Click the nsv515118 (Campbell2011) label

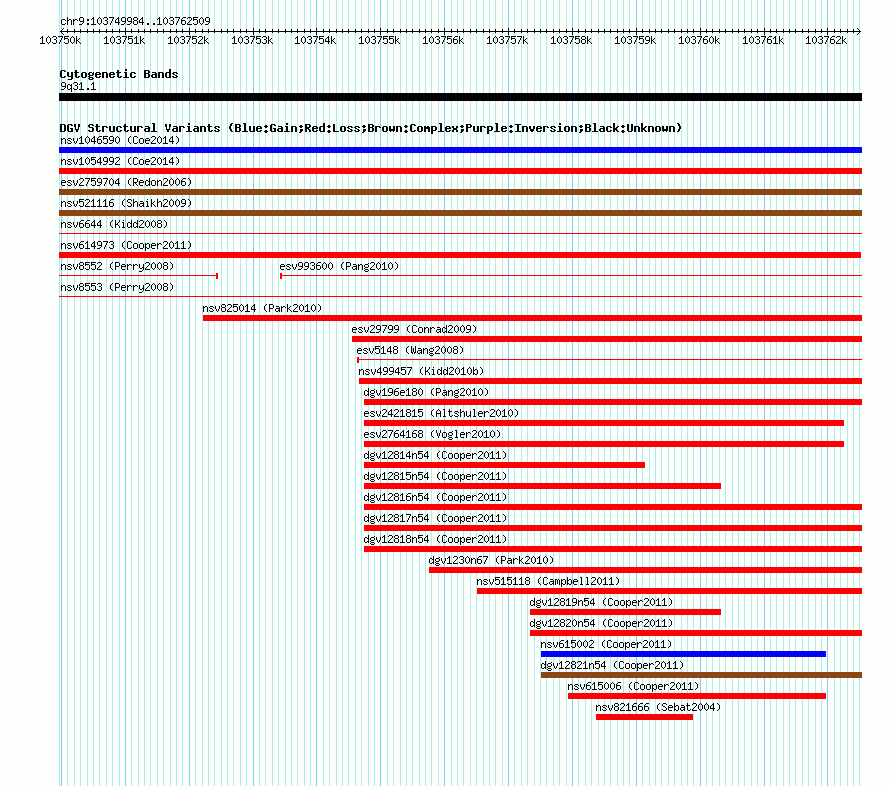click(x=548, y=581)
